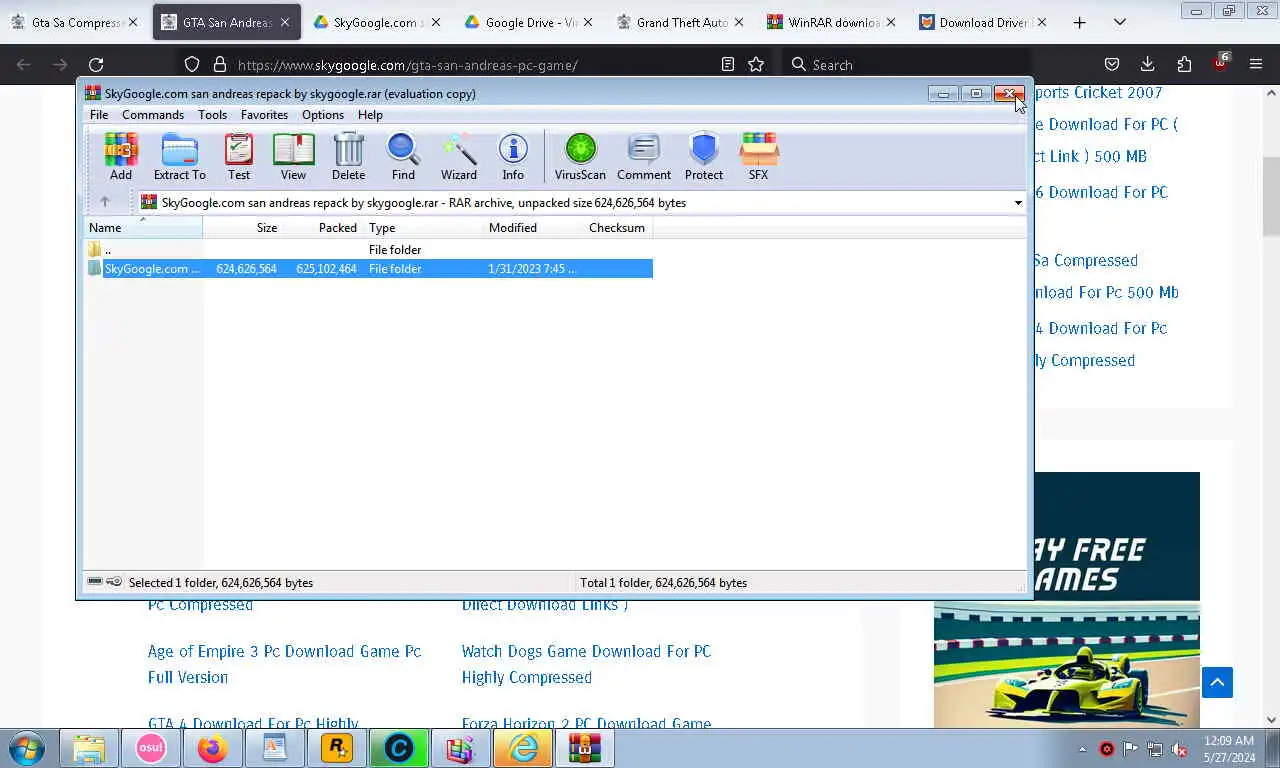
Task: Click the drive icon in WinRAR status bar
Action: 95,582
